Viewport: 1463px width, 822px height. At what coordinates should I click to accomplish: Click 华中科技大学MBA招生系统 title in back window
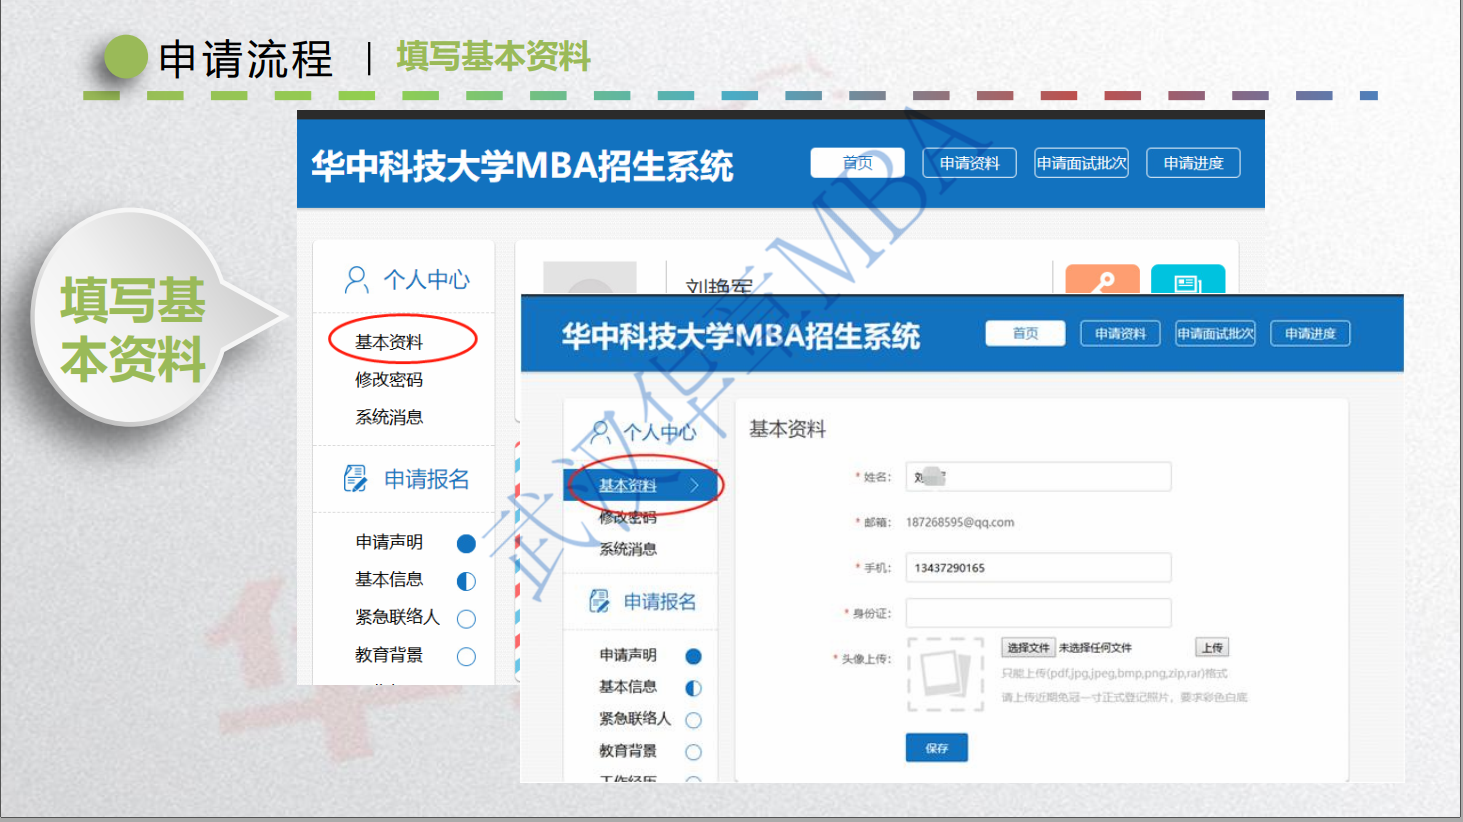[522, 166]
